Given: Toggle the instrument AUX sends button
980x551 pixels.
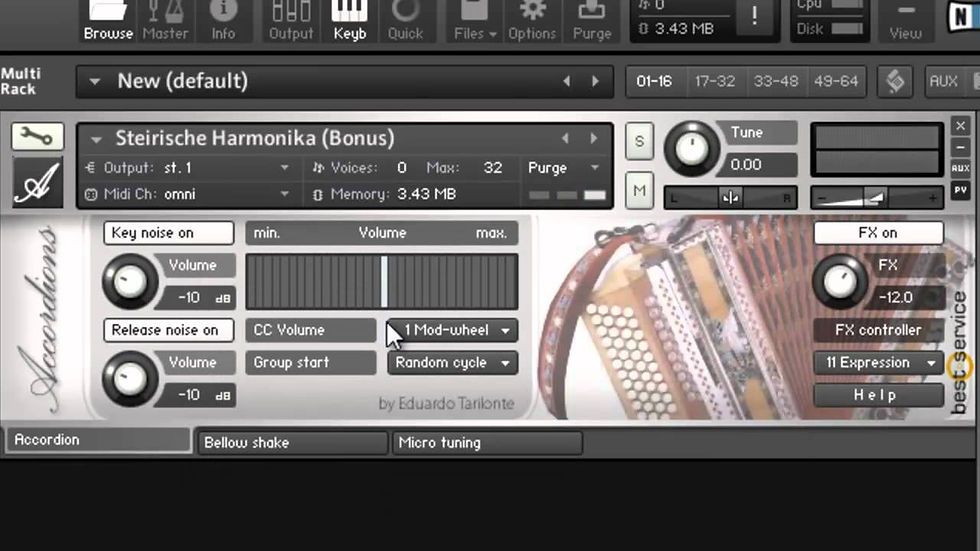Looking at the screenshot, I should pyautogui.click(x=961, y=169).
